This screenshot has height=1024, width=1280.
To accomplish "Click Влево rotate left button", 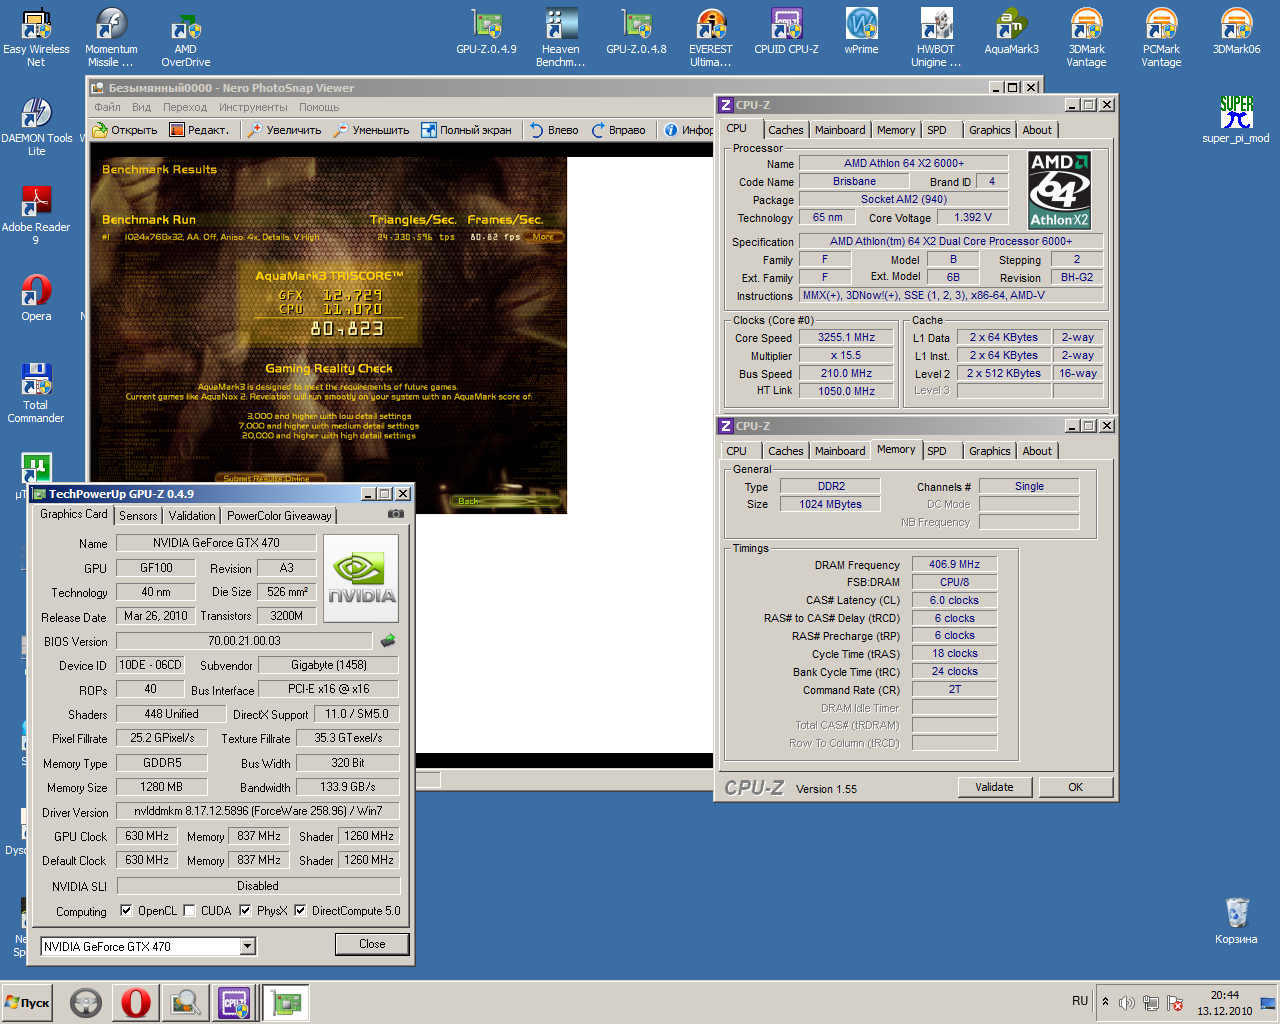I will [x=554, y=130].
